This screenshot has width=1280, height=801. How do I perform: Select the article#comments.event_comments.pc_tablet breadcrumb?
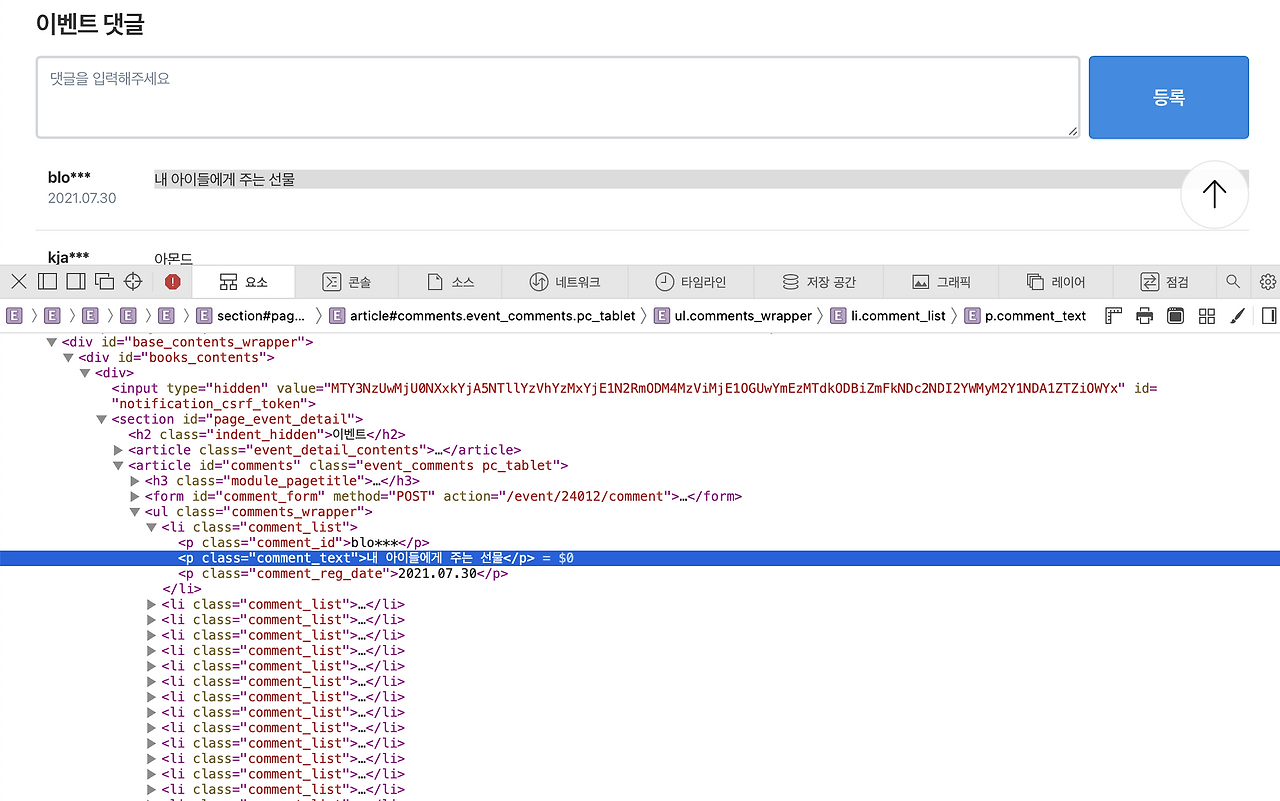coord(482,316)
